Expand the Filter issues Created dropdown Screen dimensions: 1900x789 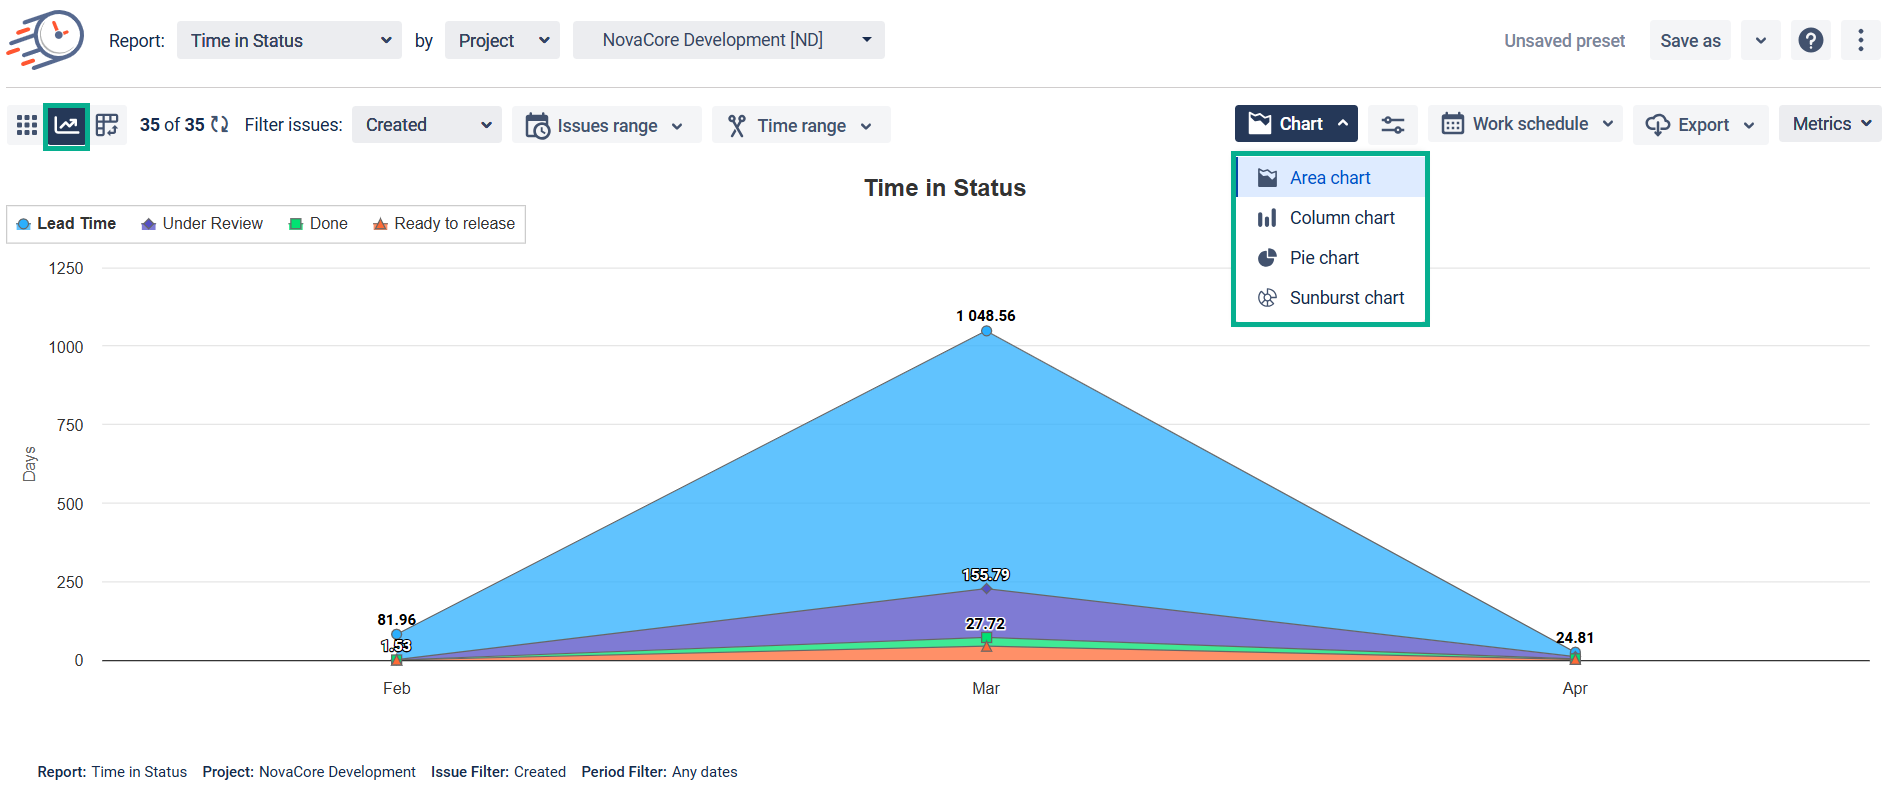(427, 125)
